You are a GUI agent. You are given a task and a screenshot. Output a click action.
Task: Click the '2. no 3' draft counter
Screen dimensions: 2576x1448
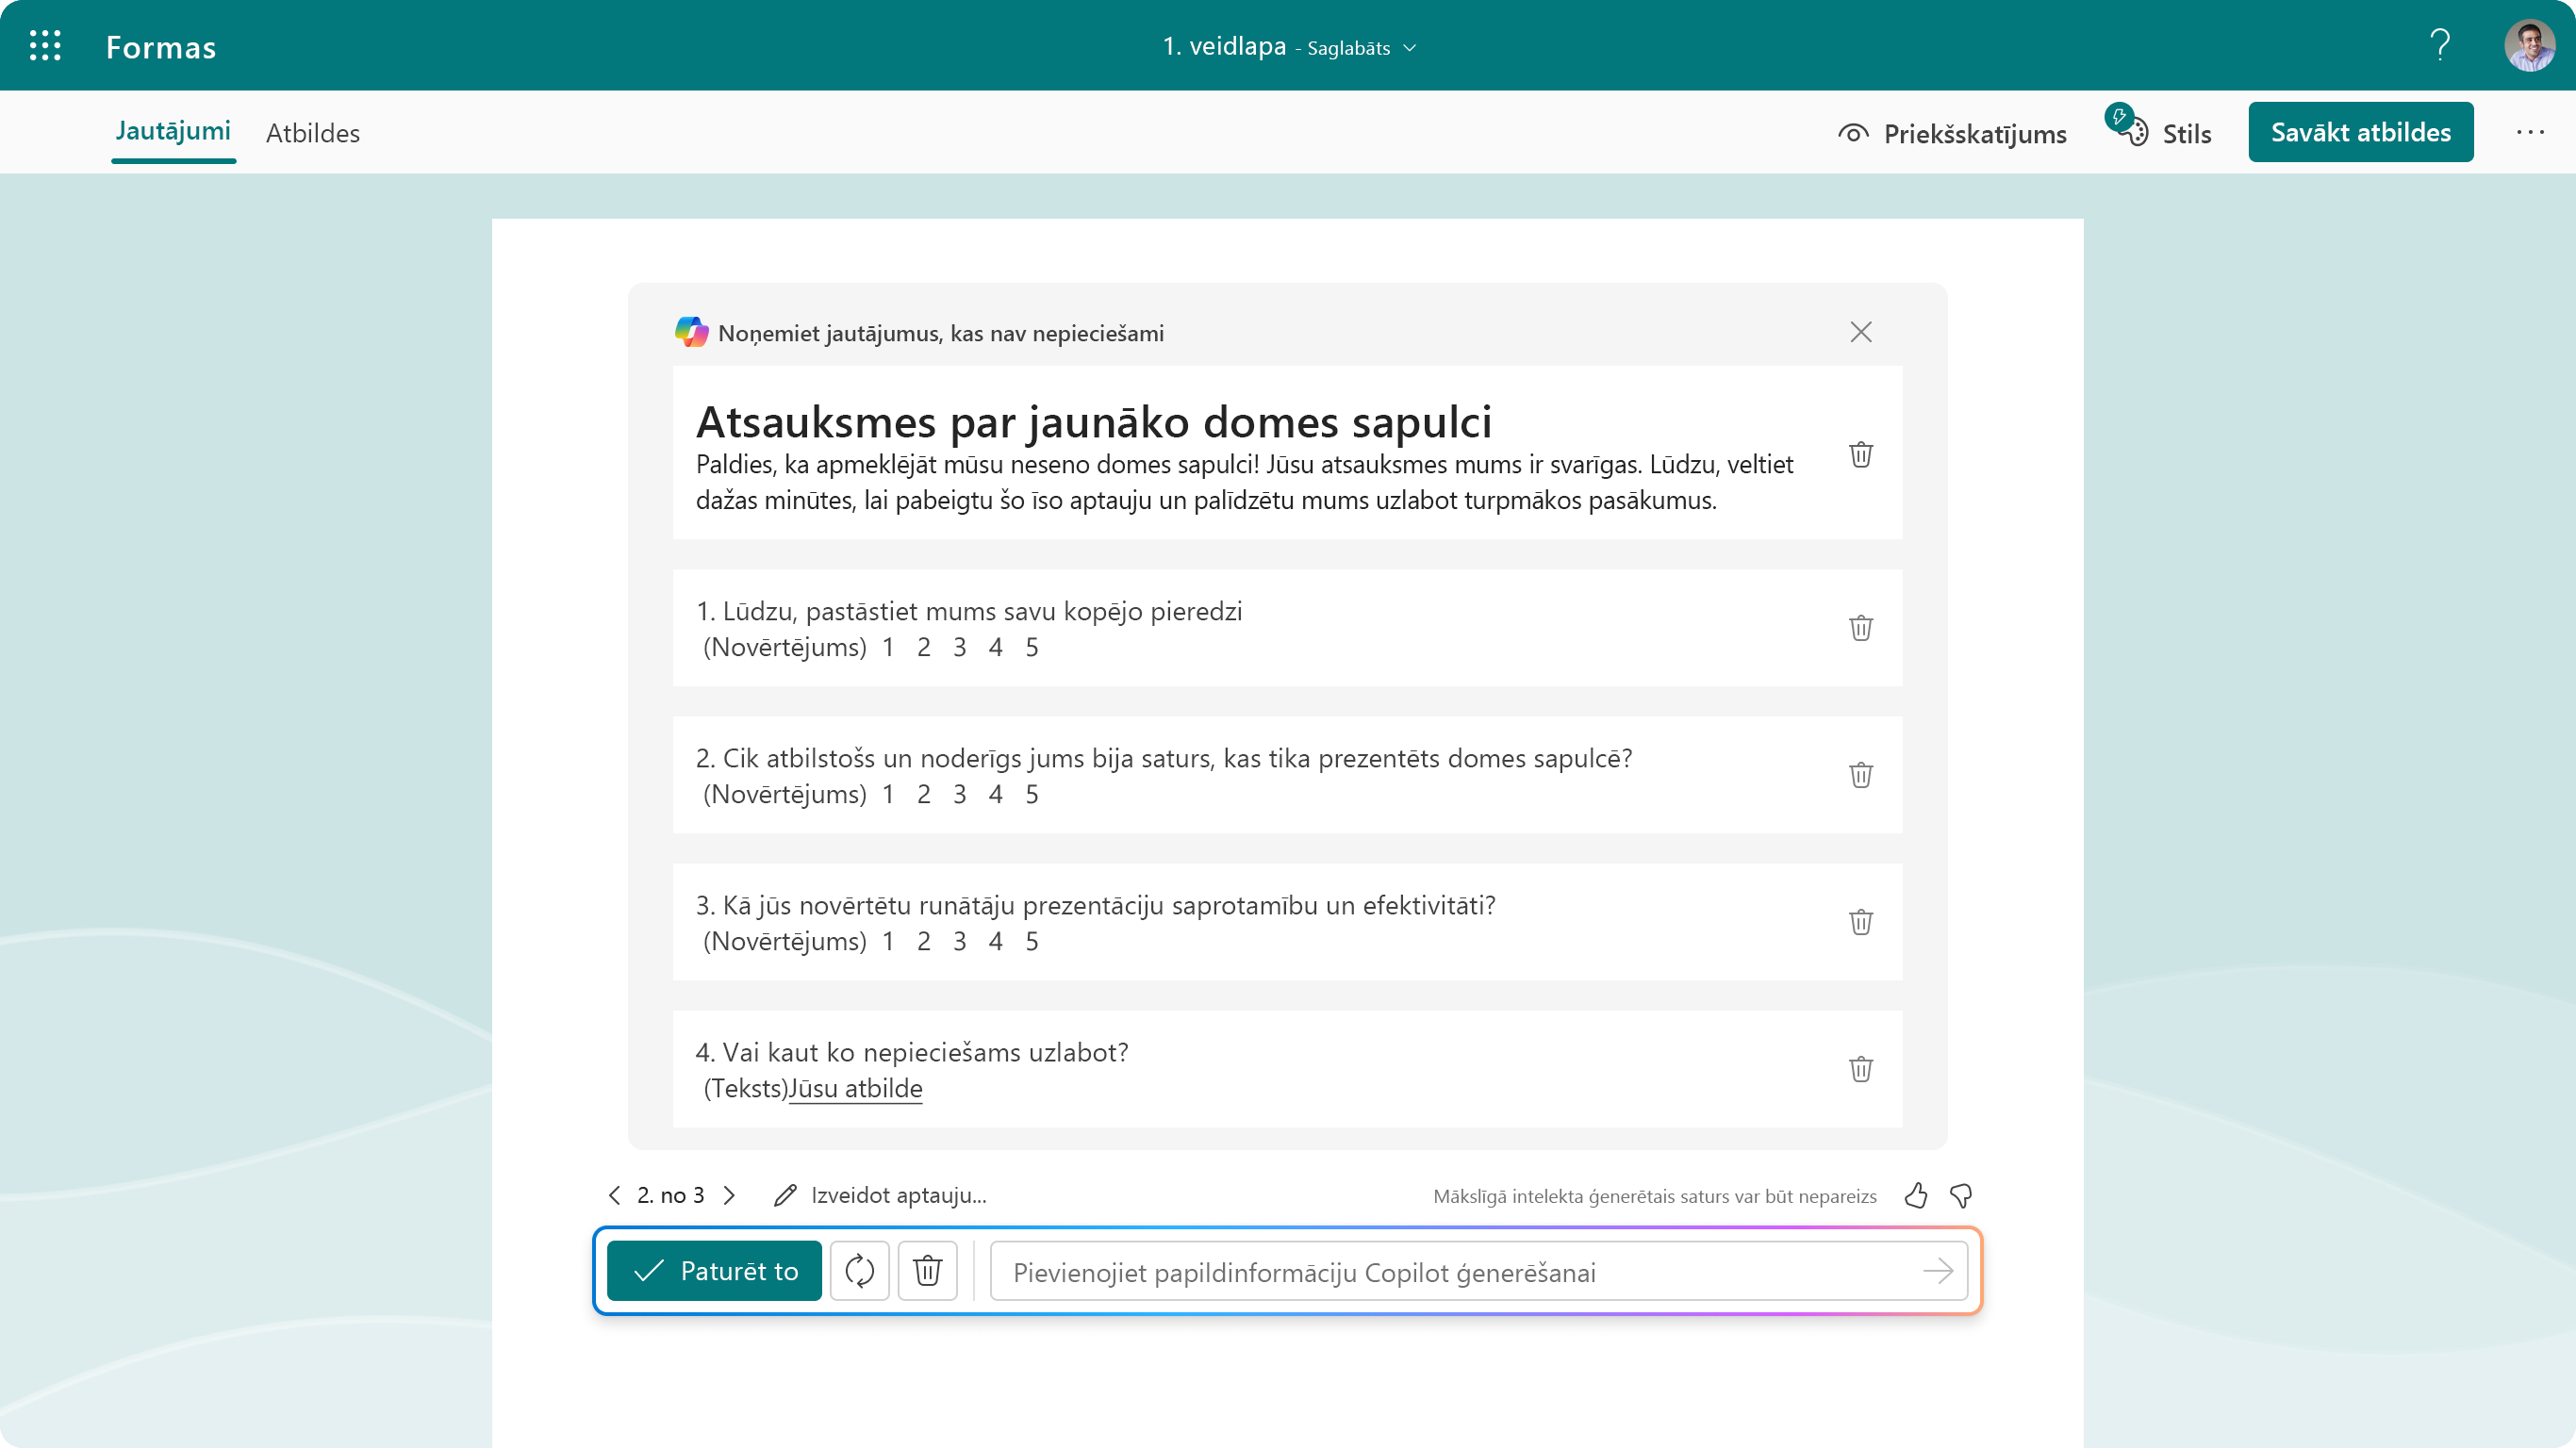coord(671,1195)
